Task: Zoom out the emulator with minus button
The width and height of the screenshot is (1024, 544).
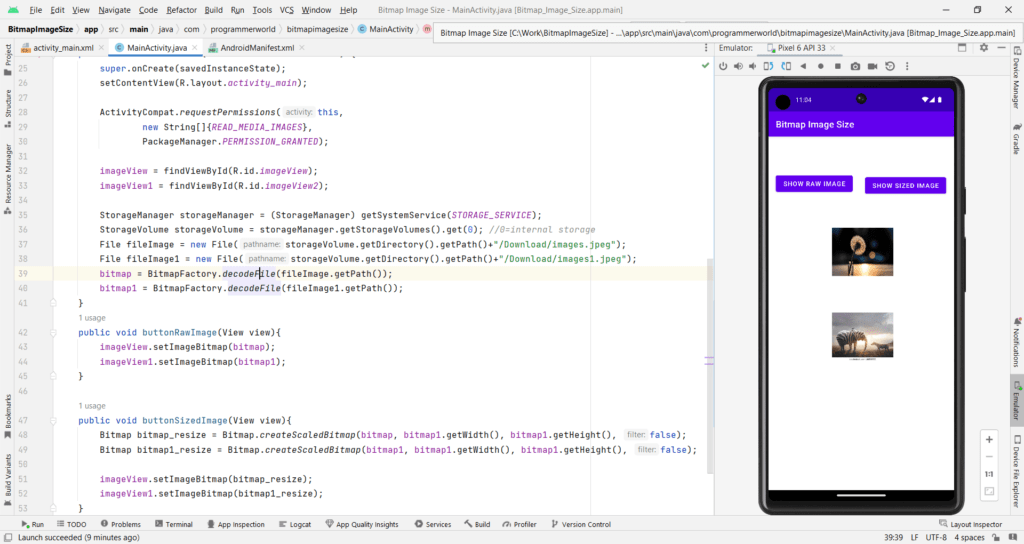Action: 989,456
